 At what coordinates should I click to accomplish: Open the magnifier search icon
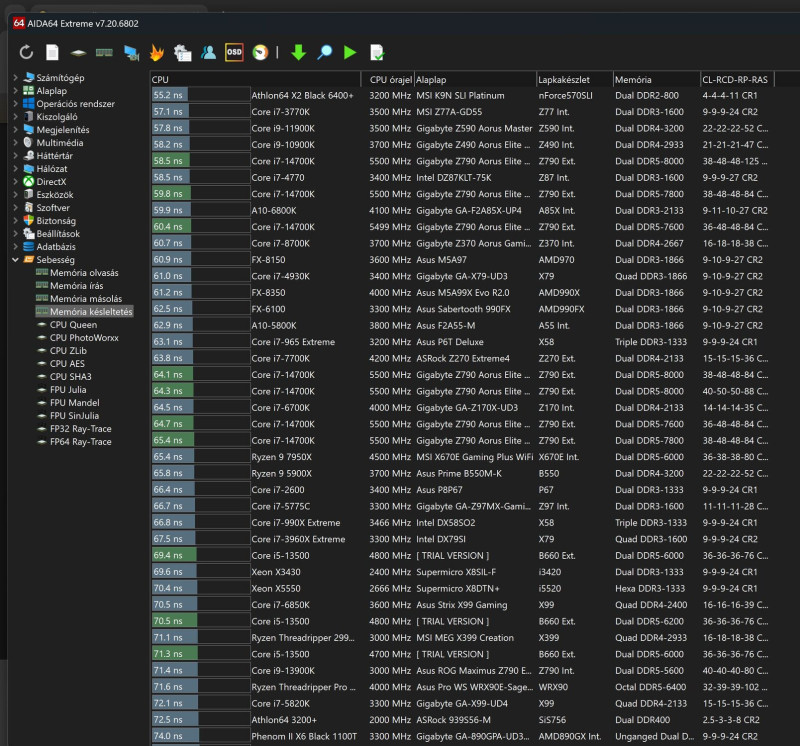pos(324,52)
